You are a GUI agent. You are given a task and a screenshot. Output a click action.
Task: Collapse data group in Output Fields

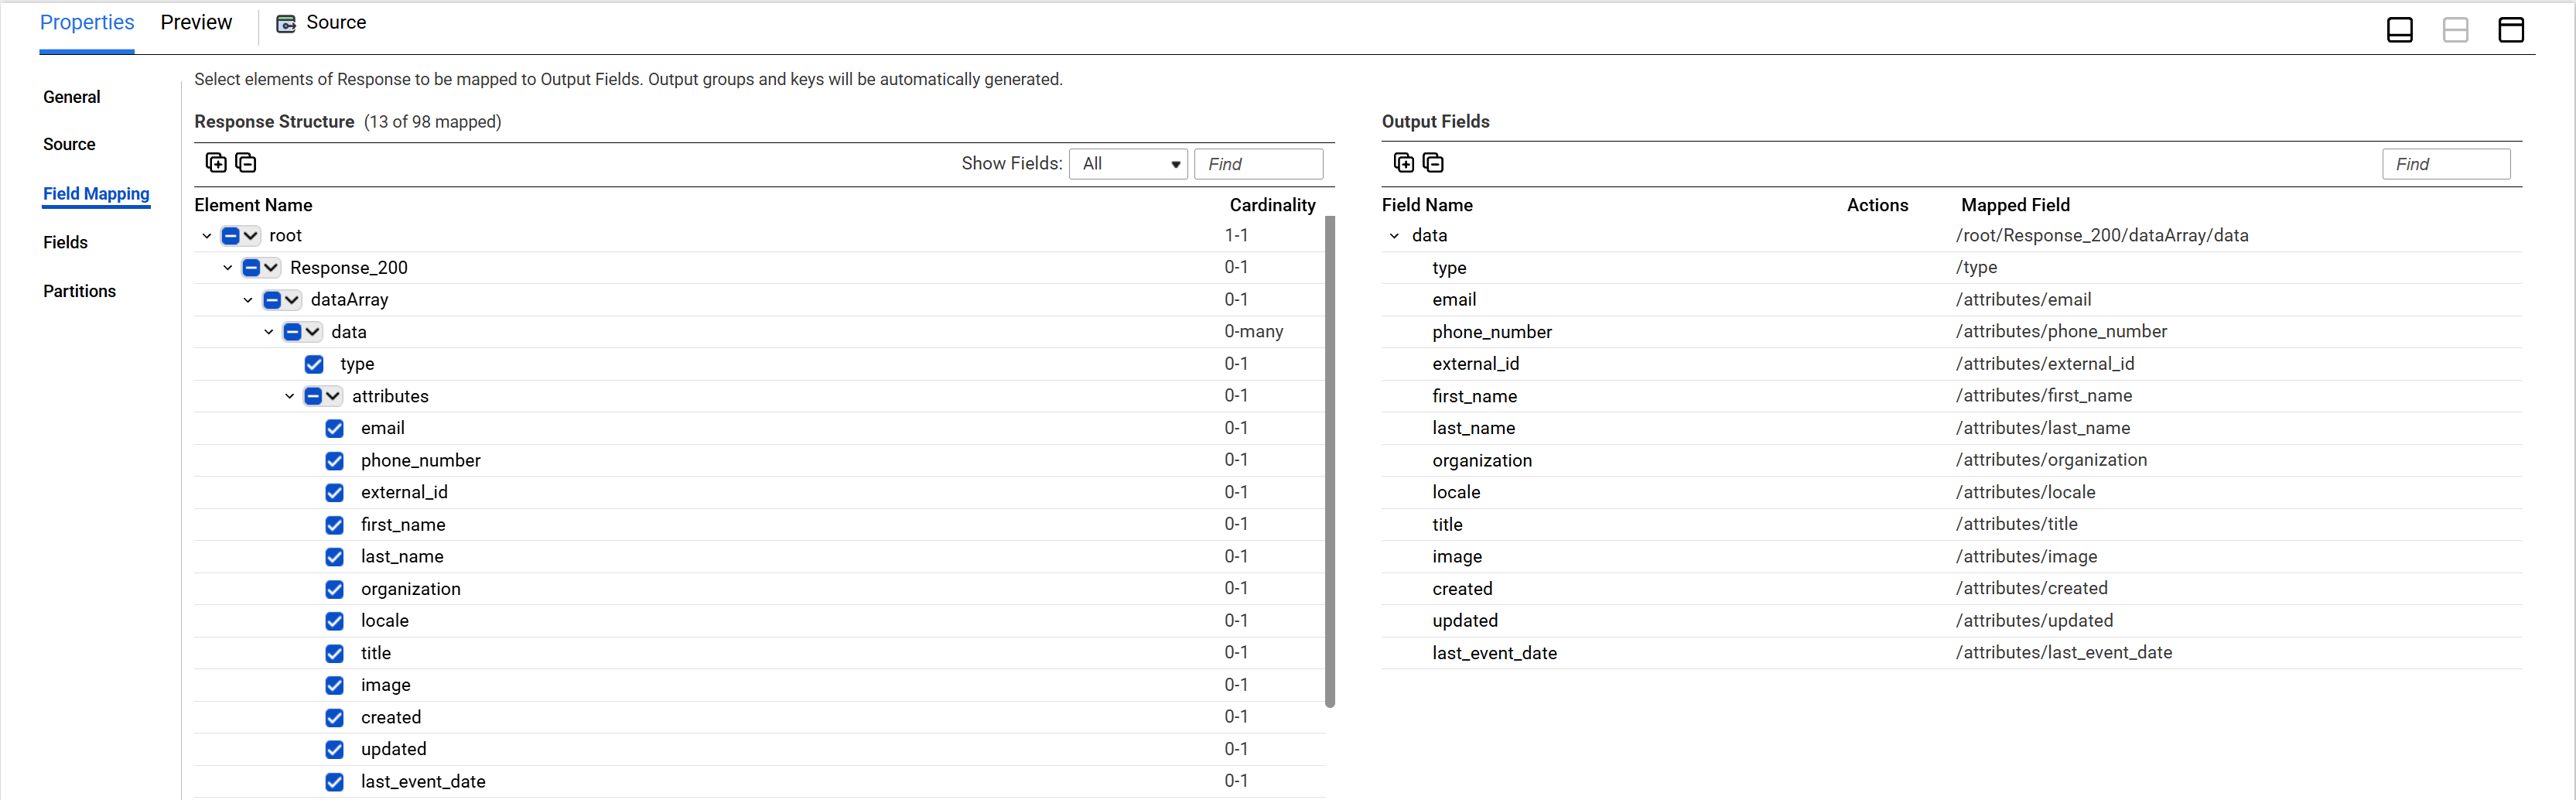pyautogui.click(x=1395, y=236)
